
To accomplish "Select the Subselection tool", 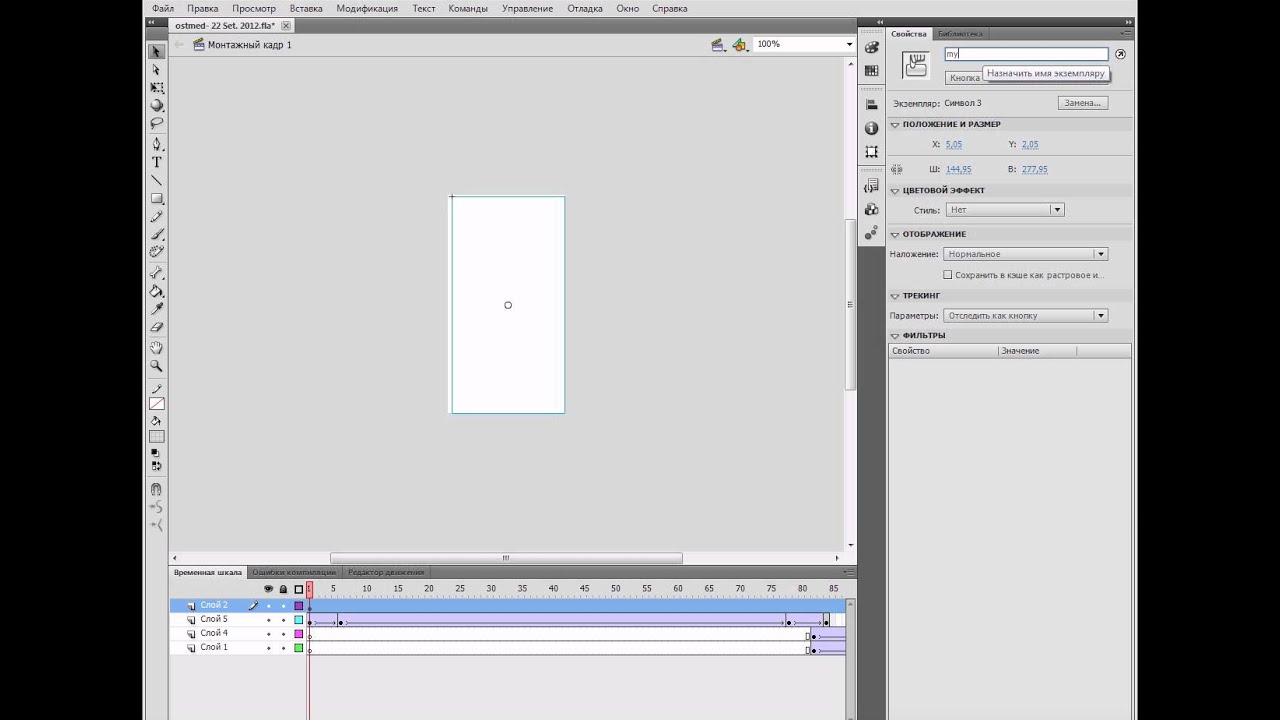I will click(157, 70).
